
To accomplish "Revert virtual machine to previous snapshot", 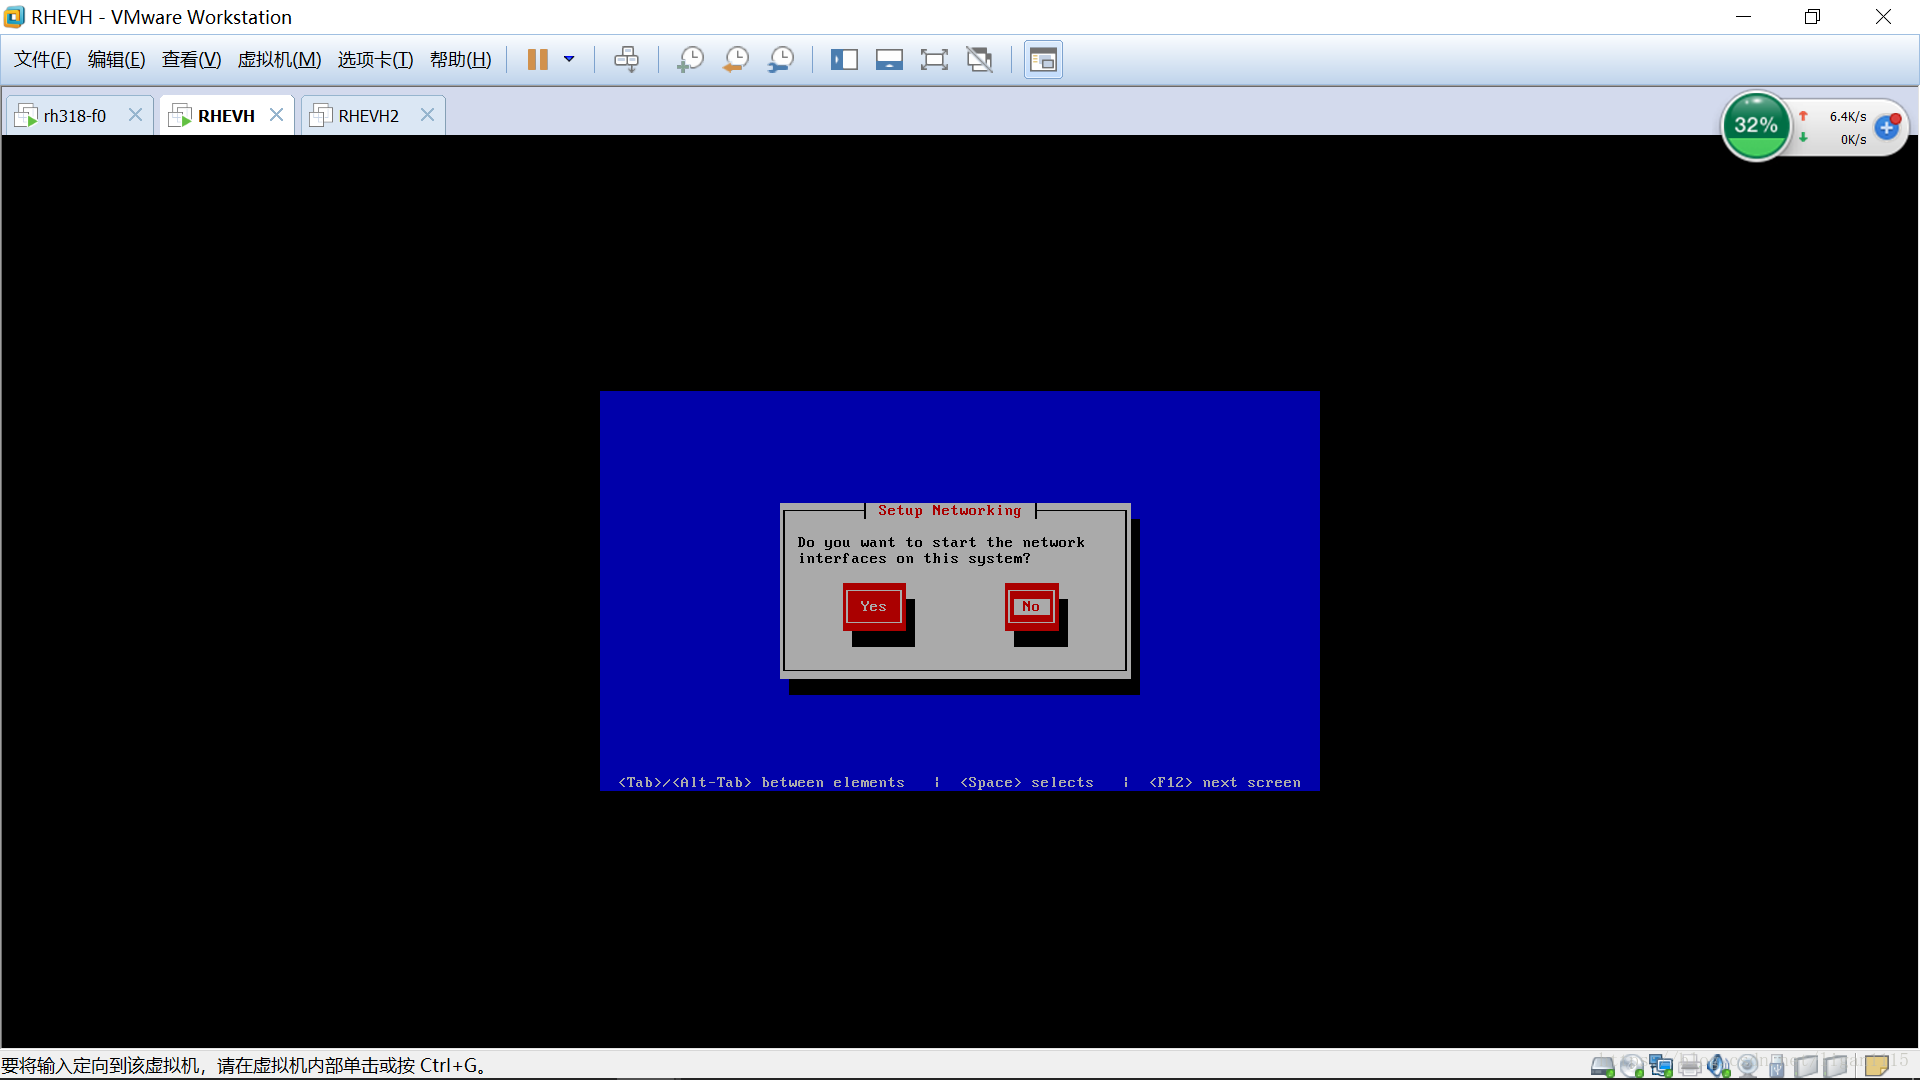I will [x=736, y=60].
